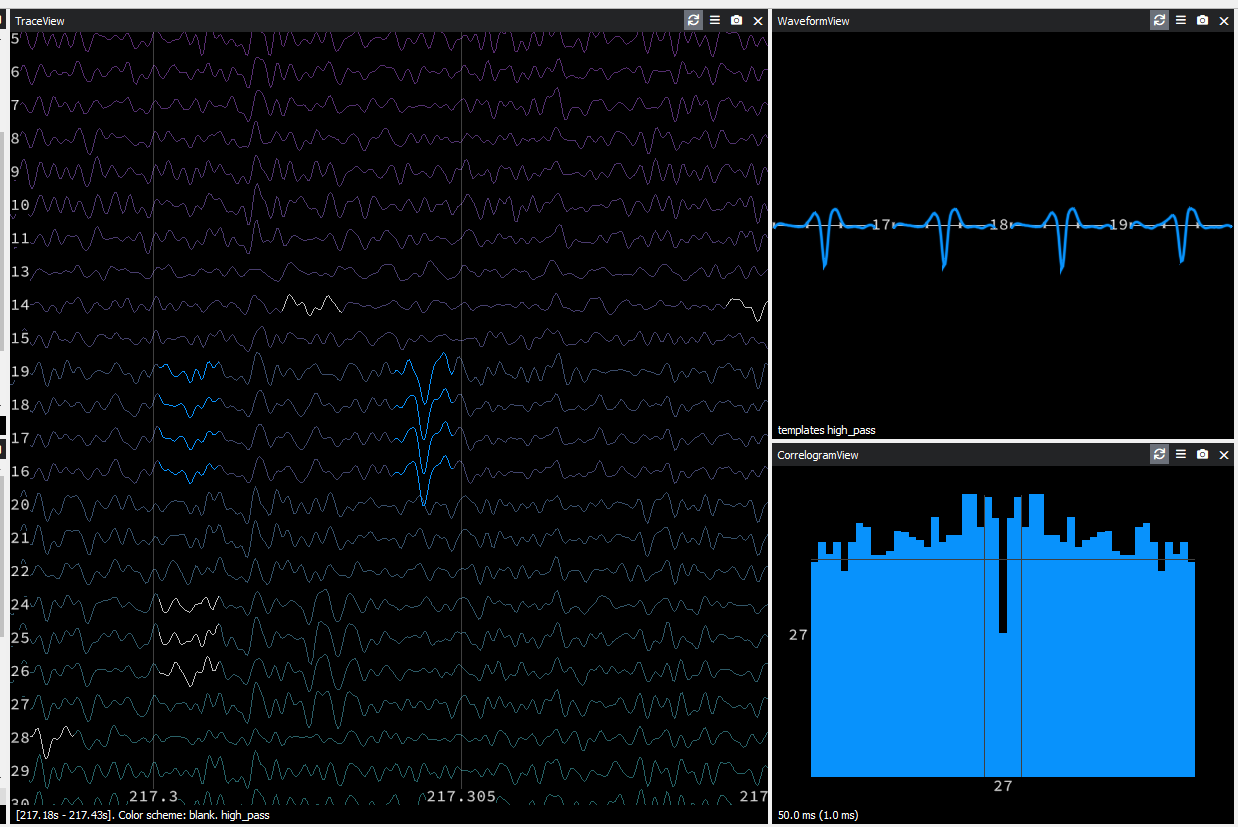Close the WaveformView panel
Viewport: 1238px width, 827px height.
tap(1224, 20)
